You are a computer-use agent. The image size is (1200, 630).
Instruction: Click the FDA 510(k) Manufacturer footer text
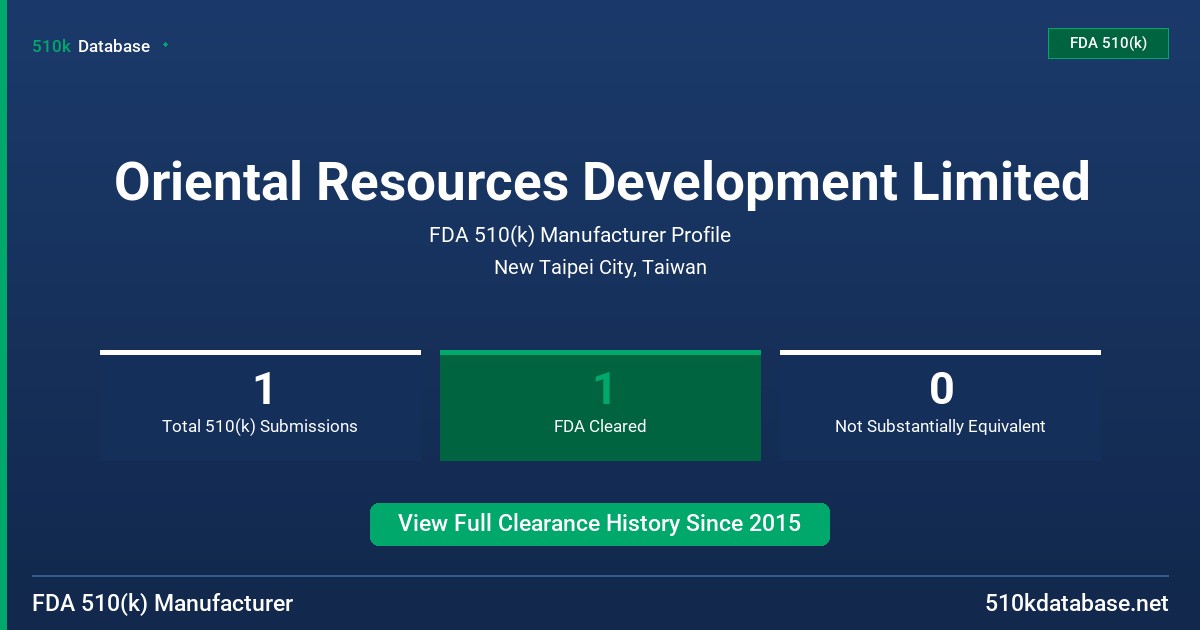(163, 604)
